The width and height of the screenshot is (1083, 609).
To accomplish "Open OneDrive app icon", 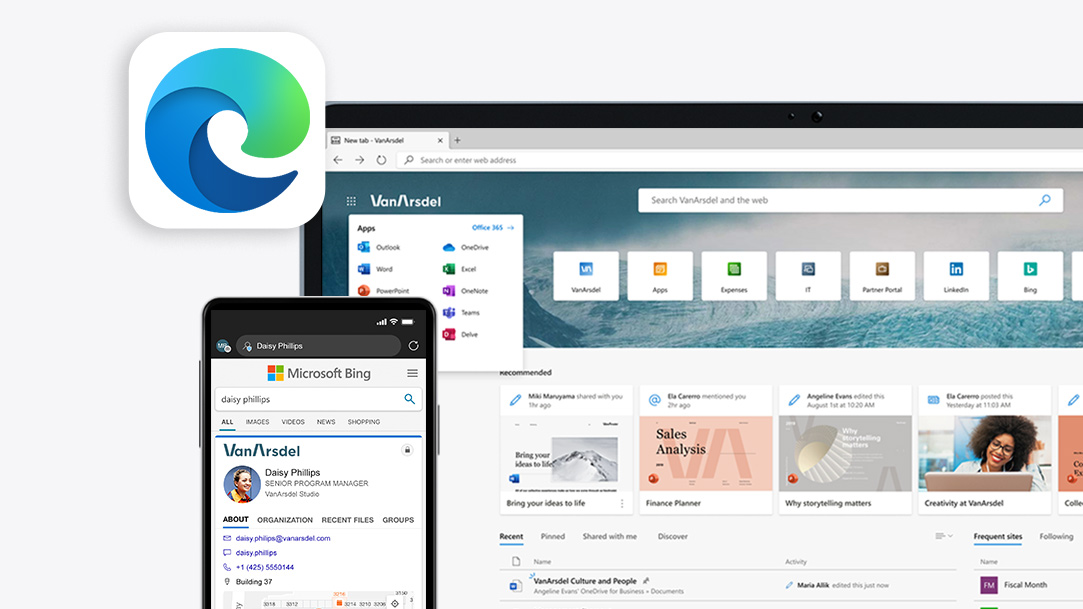I will pyautogui.click(x=447, y=247).
